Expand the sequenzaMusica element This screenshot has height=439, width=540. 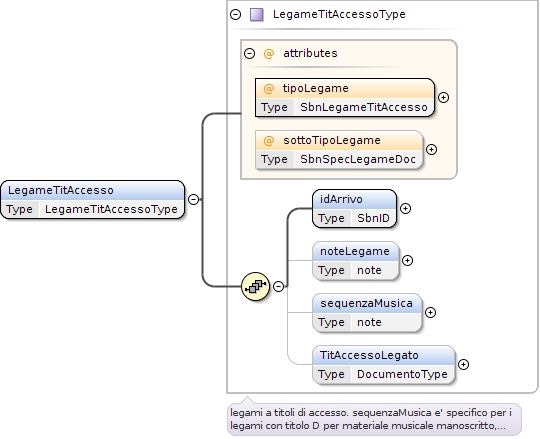click(430, 312)
